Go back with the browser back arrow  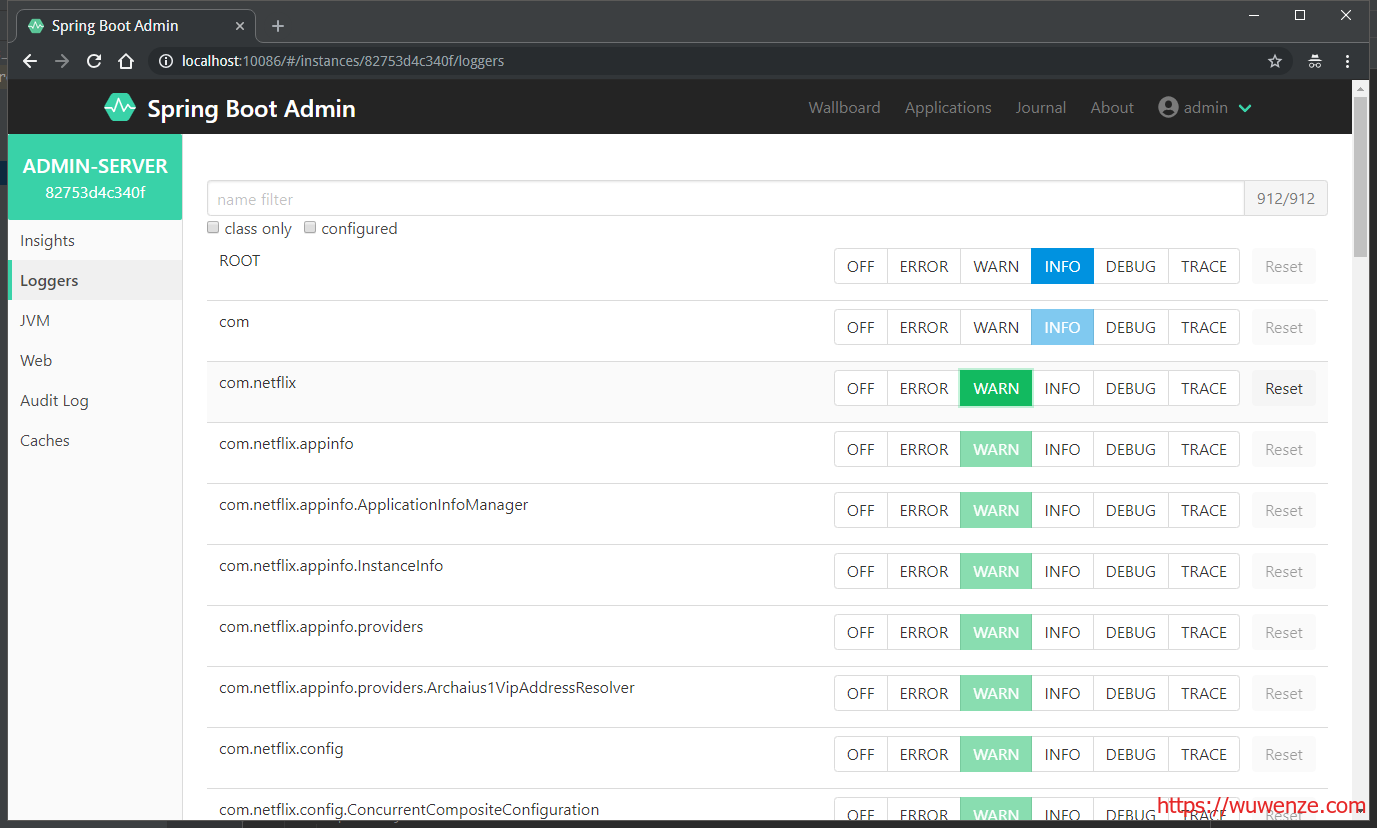coord(30,61)
